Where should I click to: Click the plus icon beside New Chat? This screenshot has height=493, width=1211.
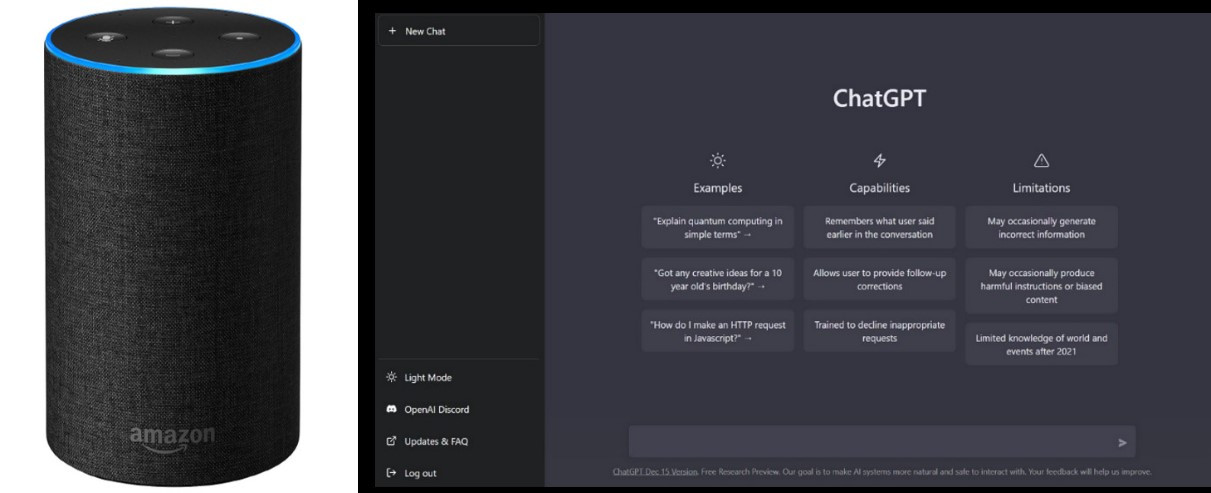point(392,31)
